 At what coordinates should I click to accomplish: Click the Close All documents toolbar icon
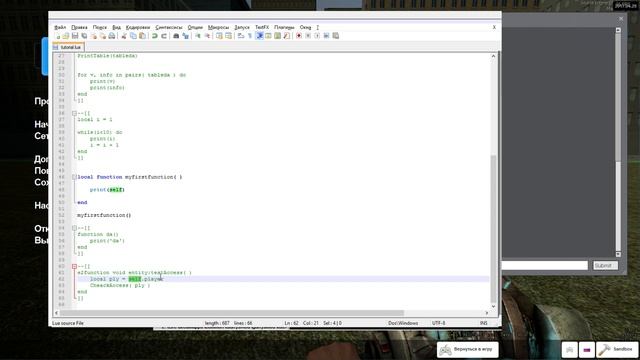102,36
